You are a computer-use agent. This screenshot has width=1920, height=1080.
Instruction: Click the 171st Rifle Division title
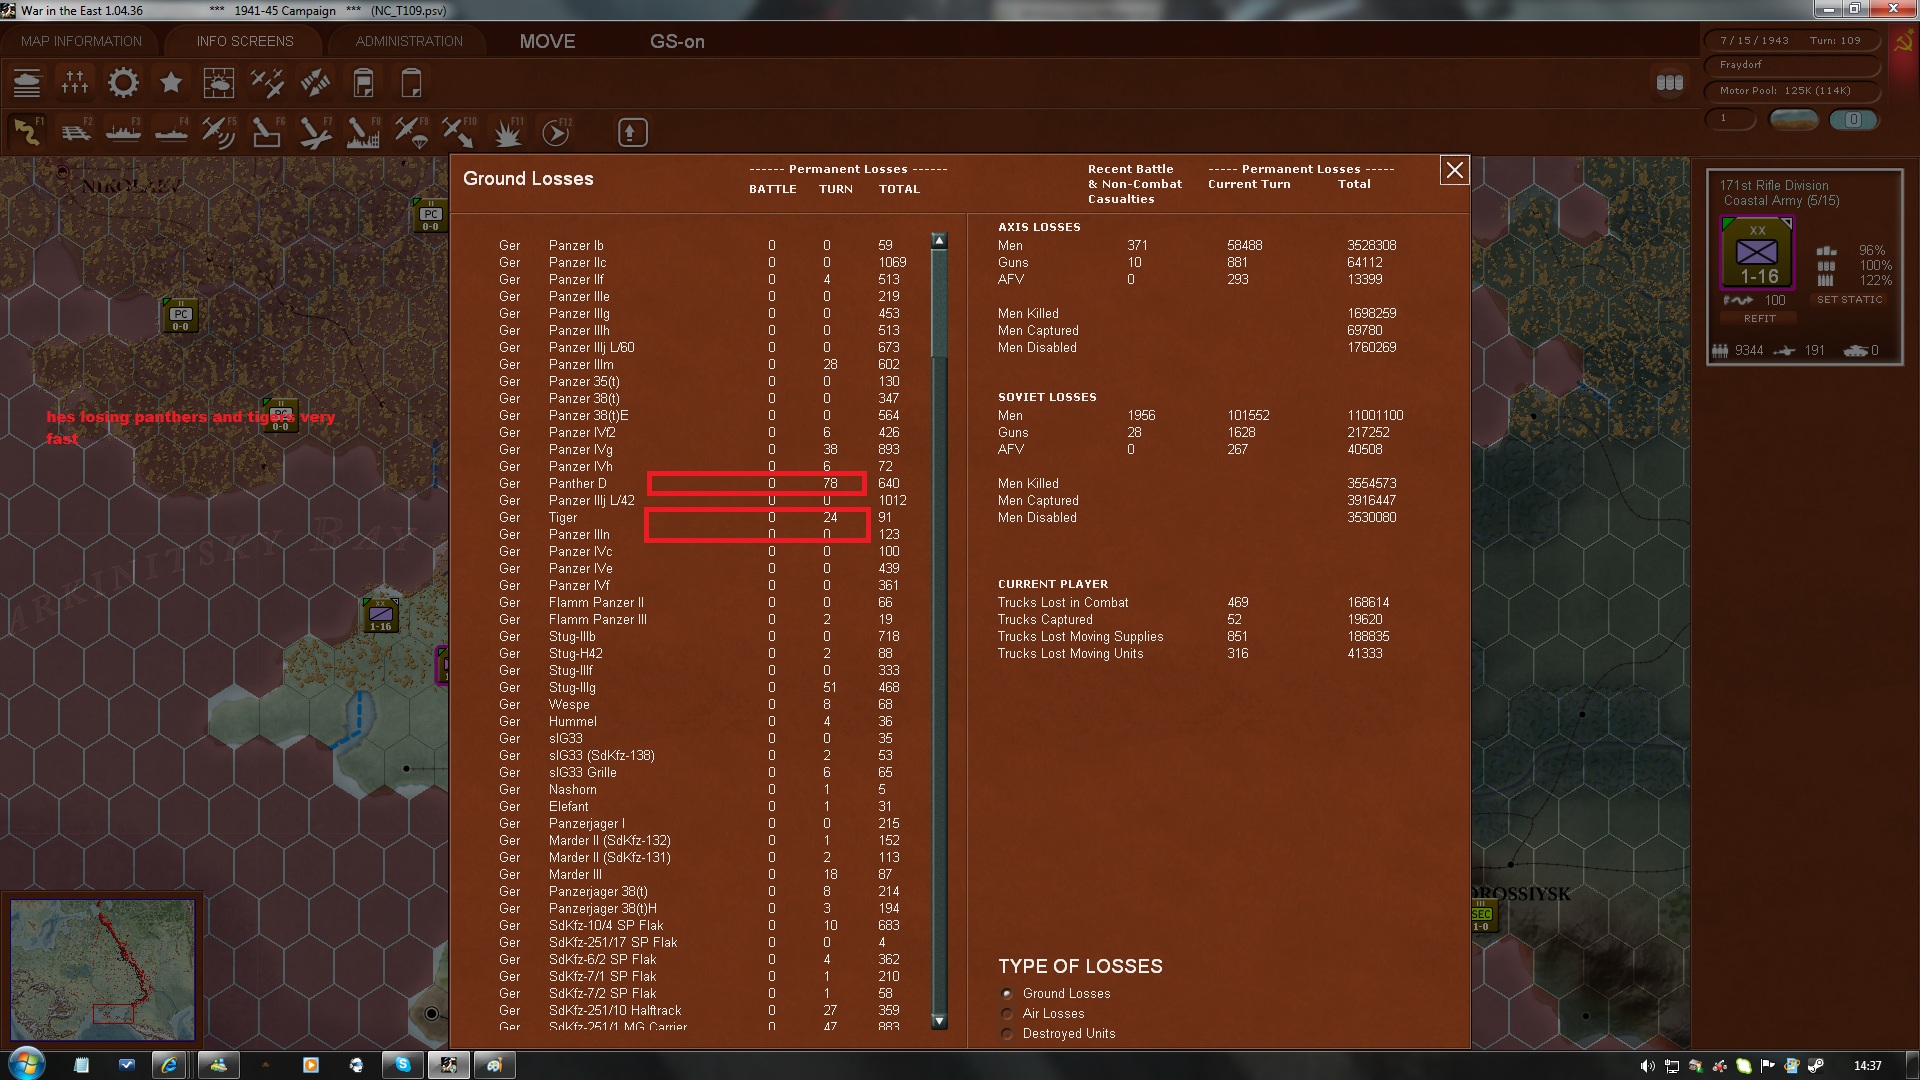tap(1774, 185)
